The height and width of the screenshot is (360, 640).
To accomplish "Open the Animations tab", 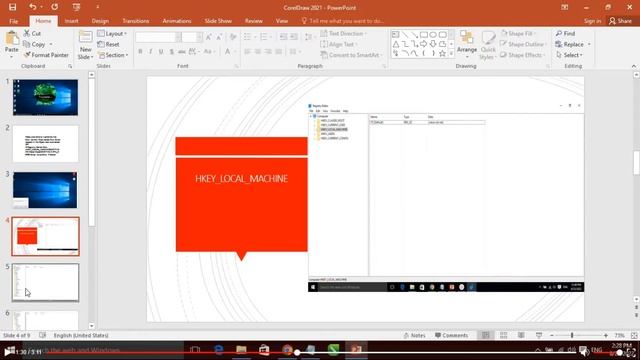I will pyautogui.click(x=177, y=21).
